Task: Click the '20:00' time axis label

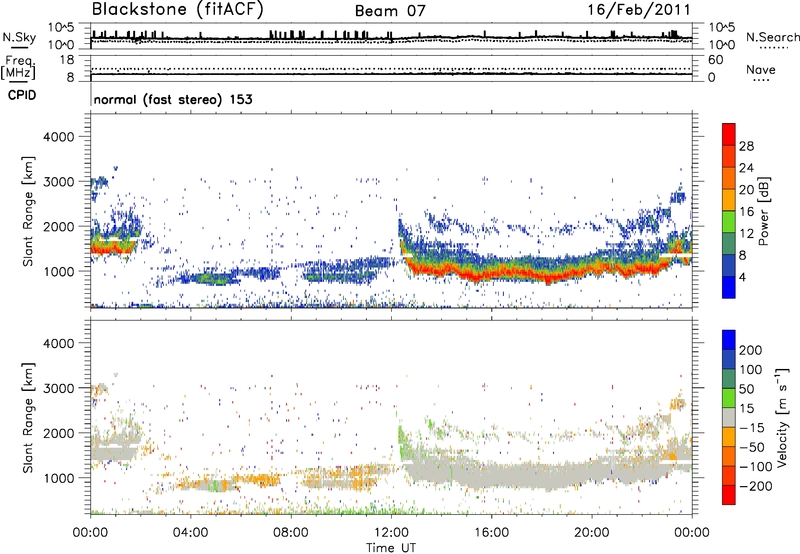Action: point(592,533)
